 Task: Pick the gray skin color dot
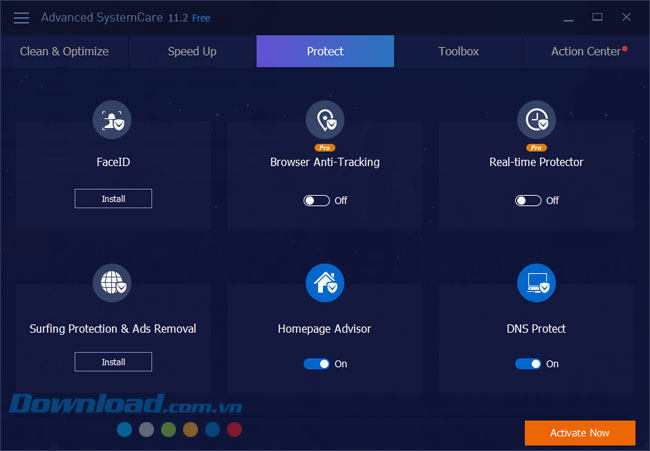pyautogui.click(x=146, y=429)
